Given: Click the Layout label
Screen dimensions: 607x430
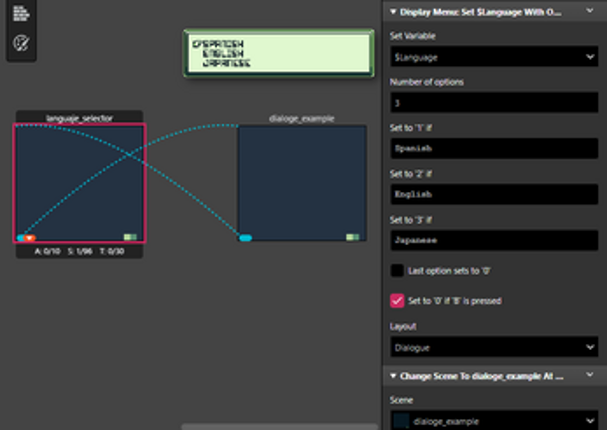Looking at the screenshot, I should 403,327.
